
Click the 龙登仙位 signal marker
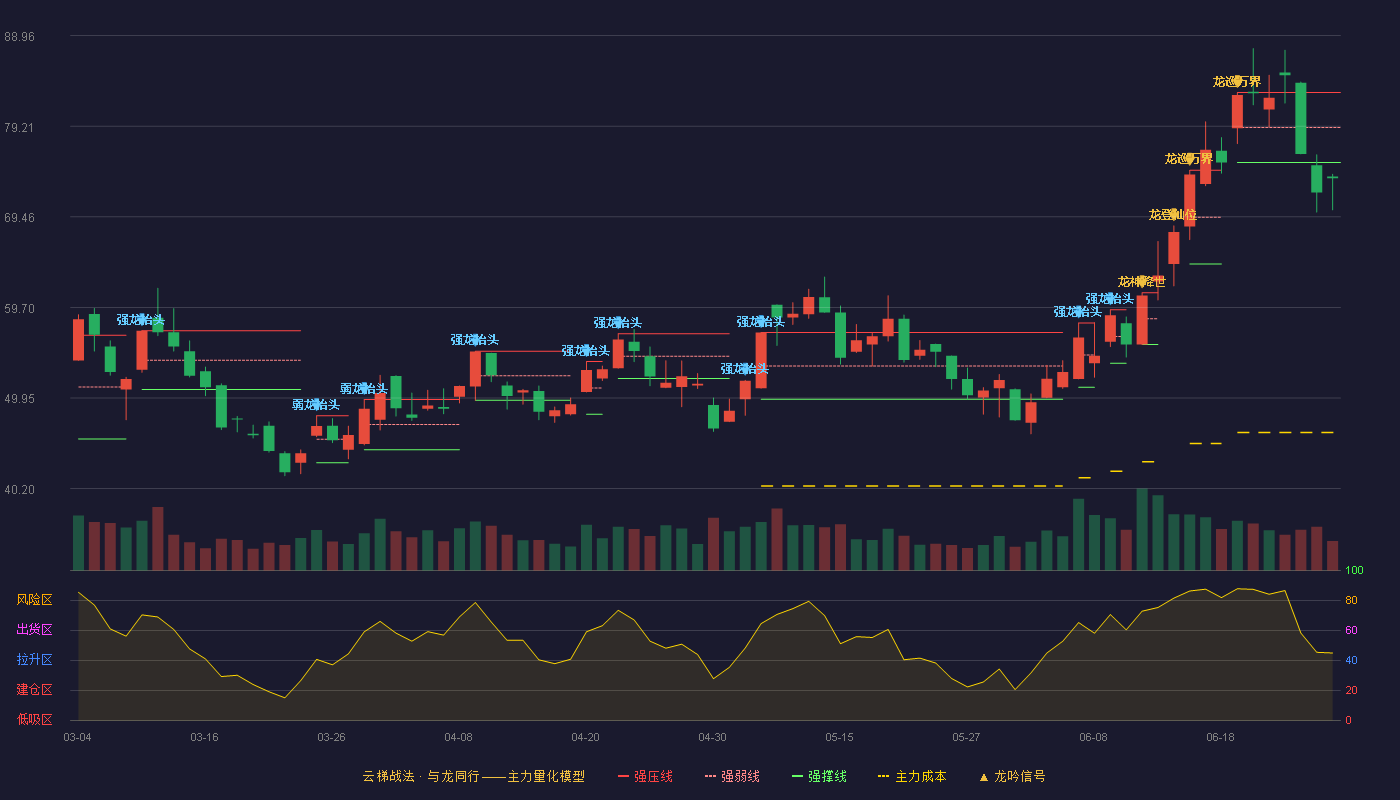[x=1173, y=214]
